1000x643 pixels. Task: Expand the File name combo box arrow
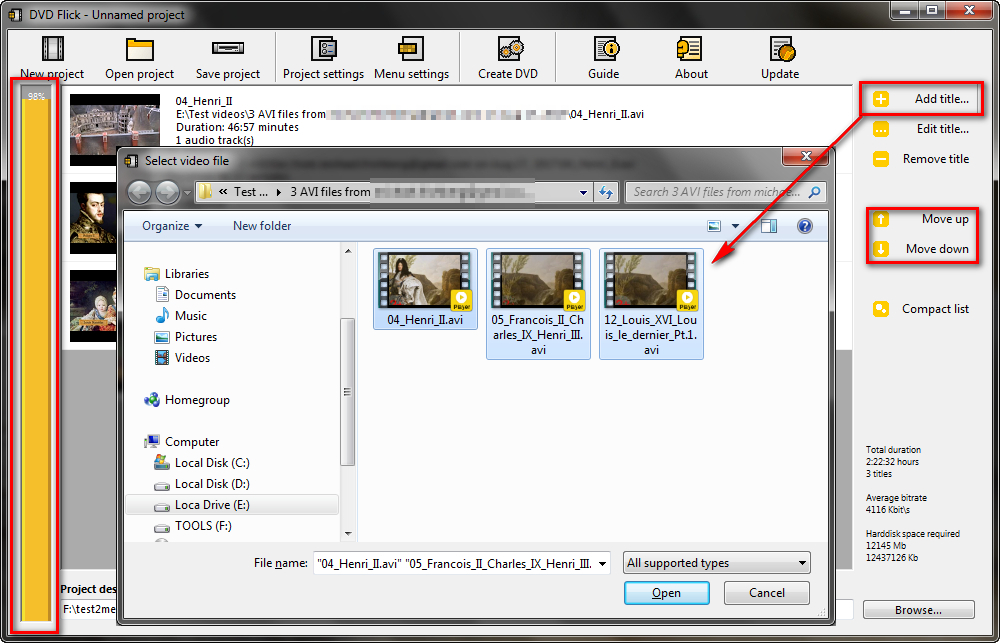click(x=602, y=564)
